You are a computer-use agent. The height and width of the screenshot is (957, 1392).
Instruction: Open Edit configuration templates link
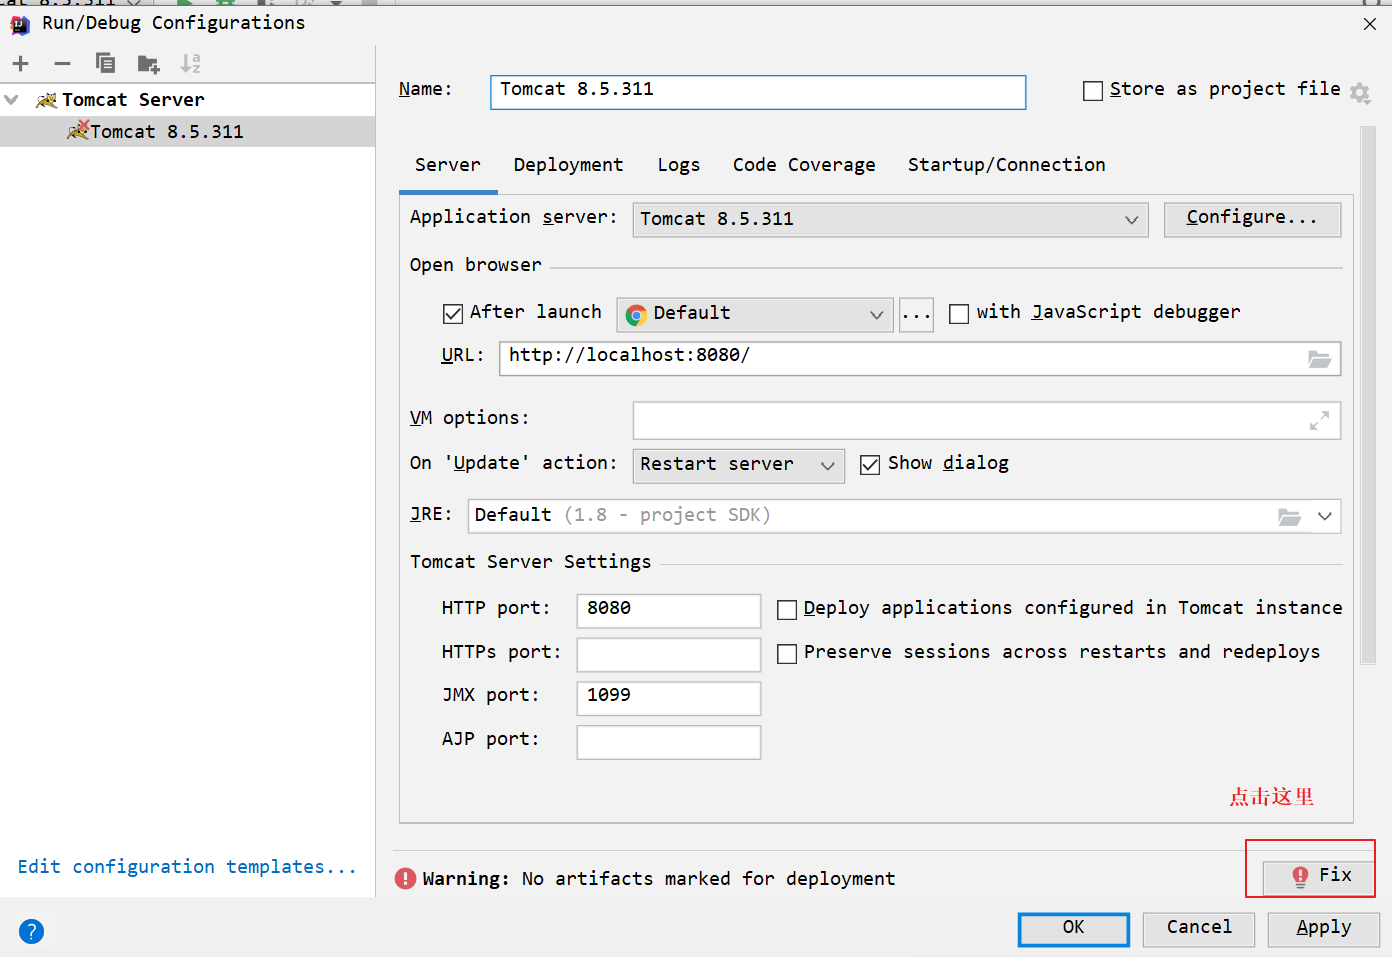click(x=187, y=867)
